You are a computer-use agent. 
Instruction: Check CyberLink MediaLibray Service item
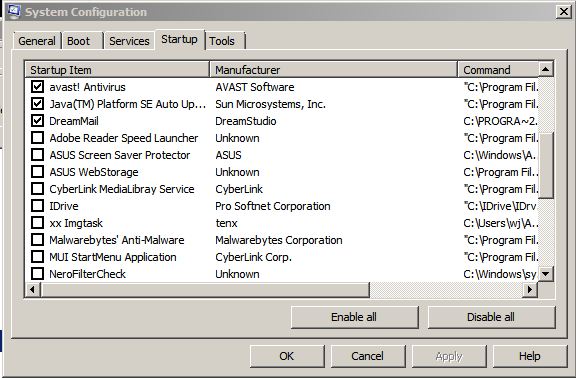point(37,188)
